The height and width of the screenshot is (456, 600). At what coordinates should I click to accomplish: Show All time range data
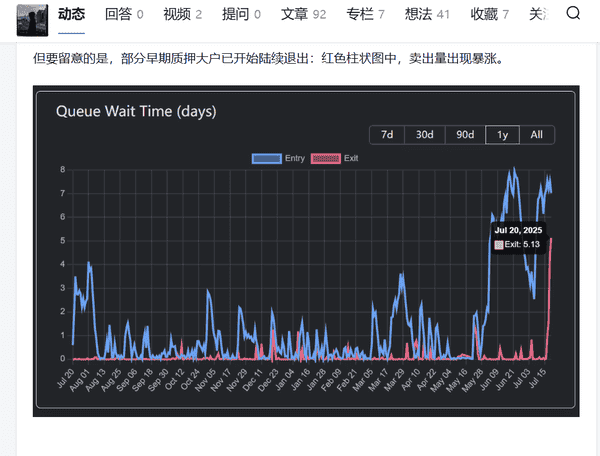[x=537, y=135]
